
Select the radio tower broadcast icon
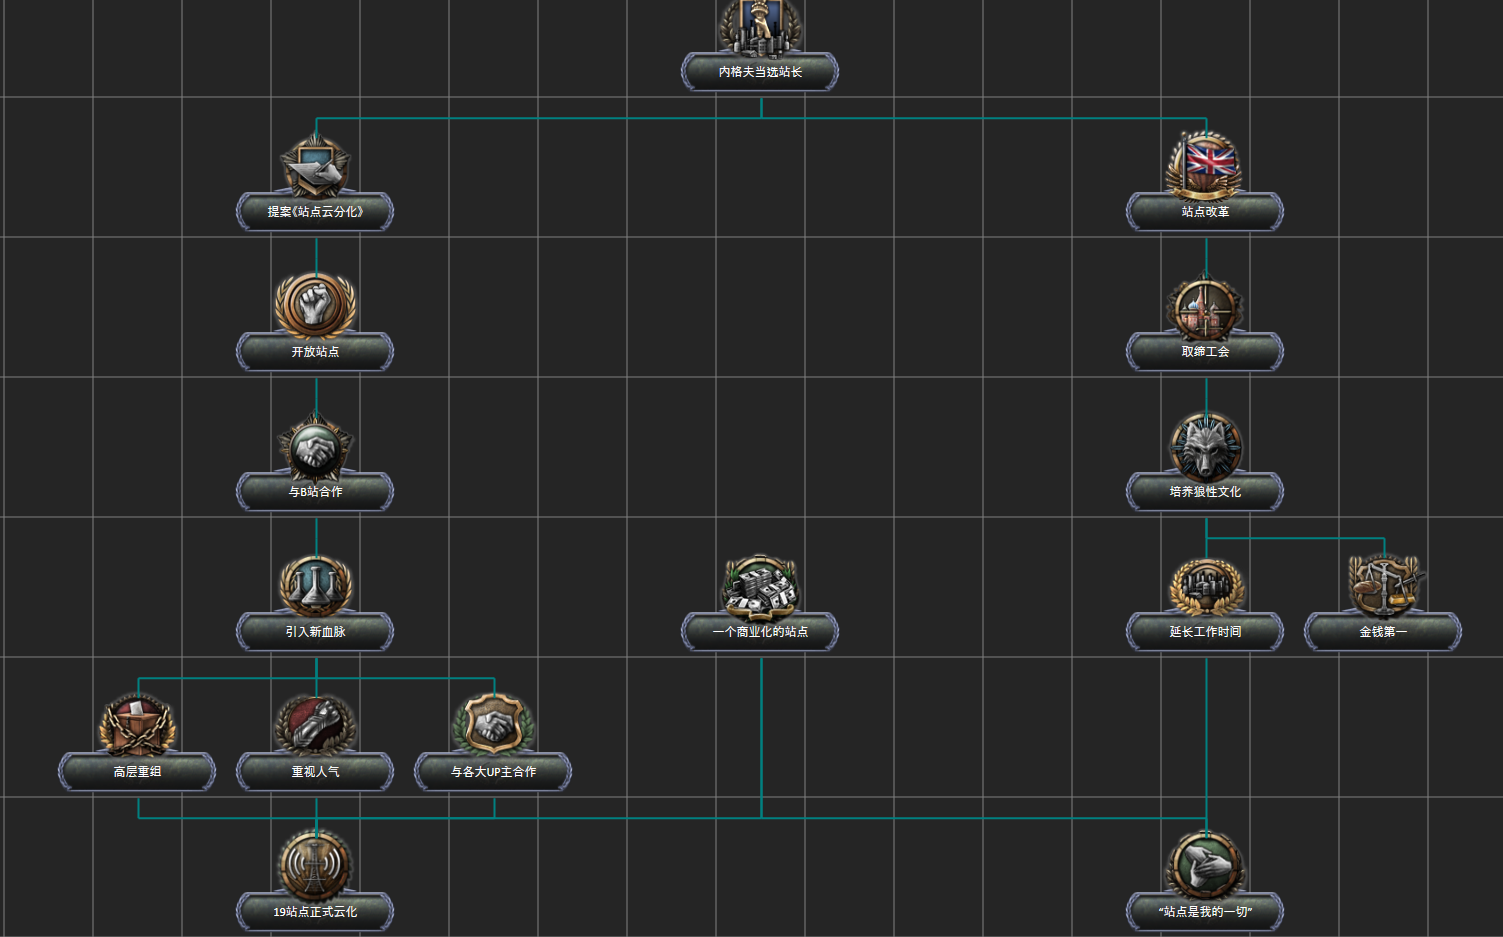316,865
